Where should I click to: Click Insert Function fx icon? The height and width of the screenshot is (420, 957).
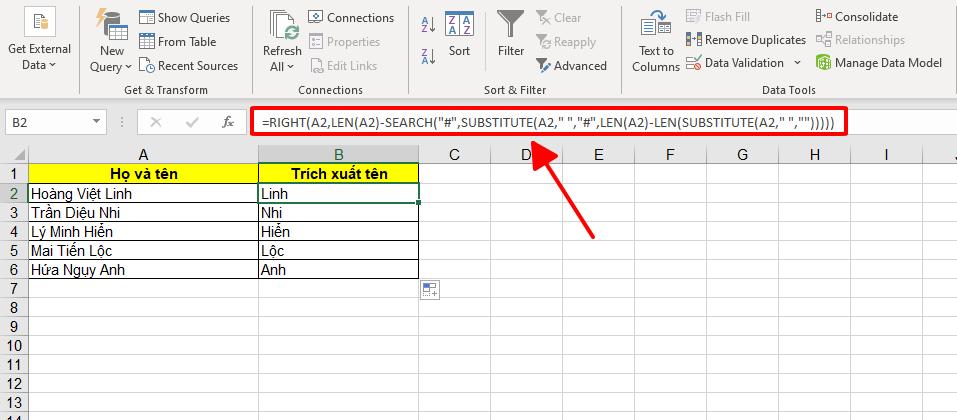click(x=228, y=122)
